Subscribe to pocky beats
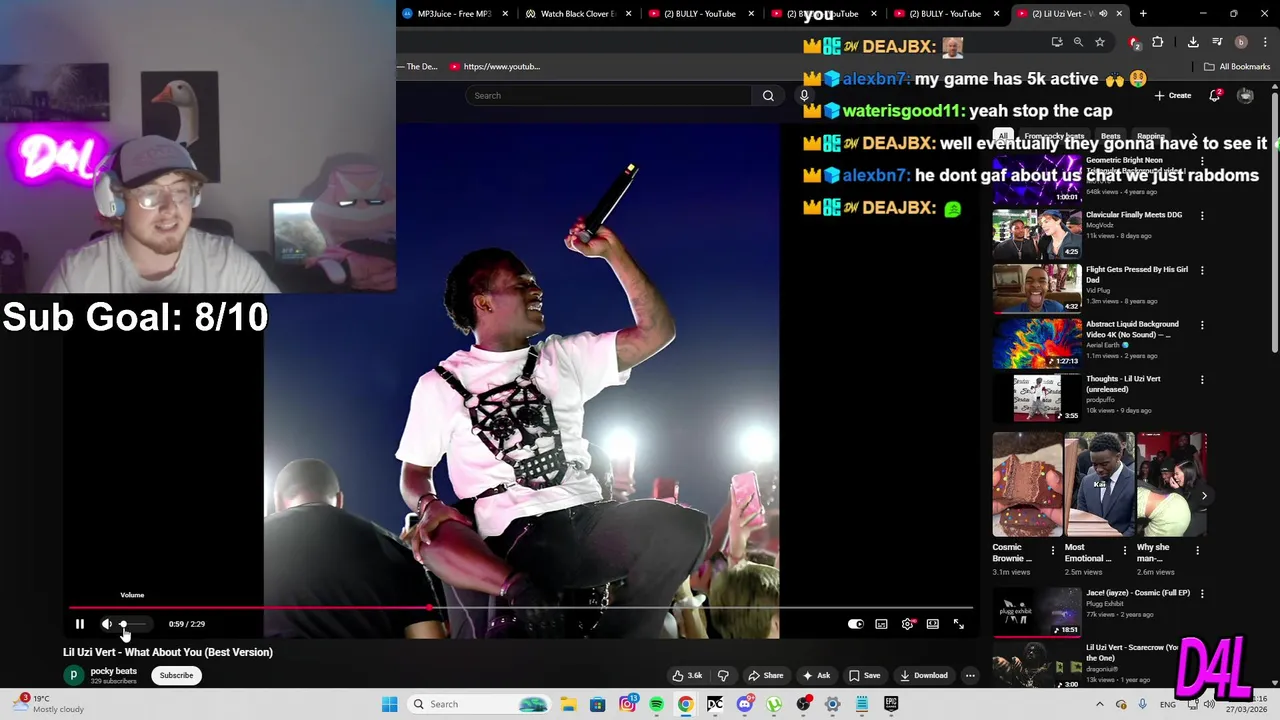The height and width of the screenshot is (720, 1280). (176, 675)
